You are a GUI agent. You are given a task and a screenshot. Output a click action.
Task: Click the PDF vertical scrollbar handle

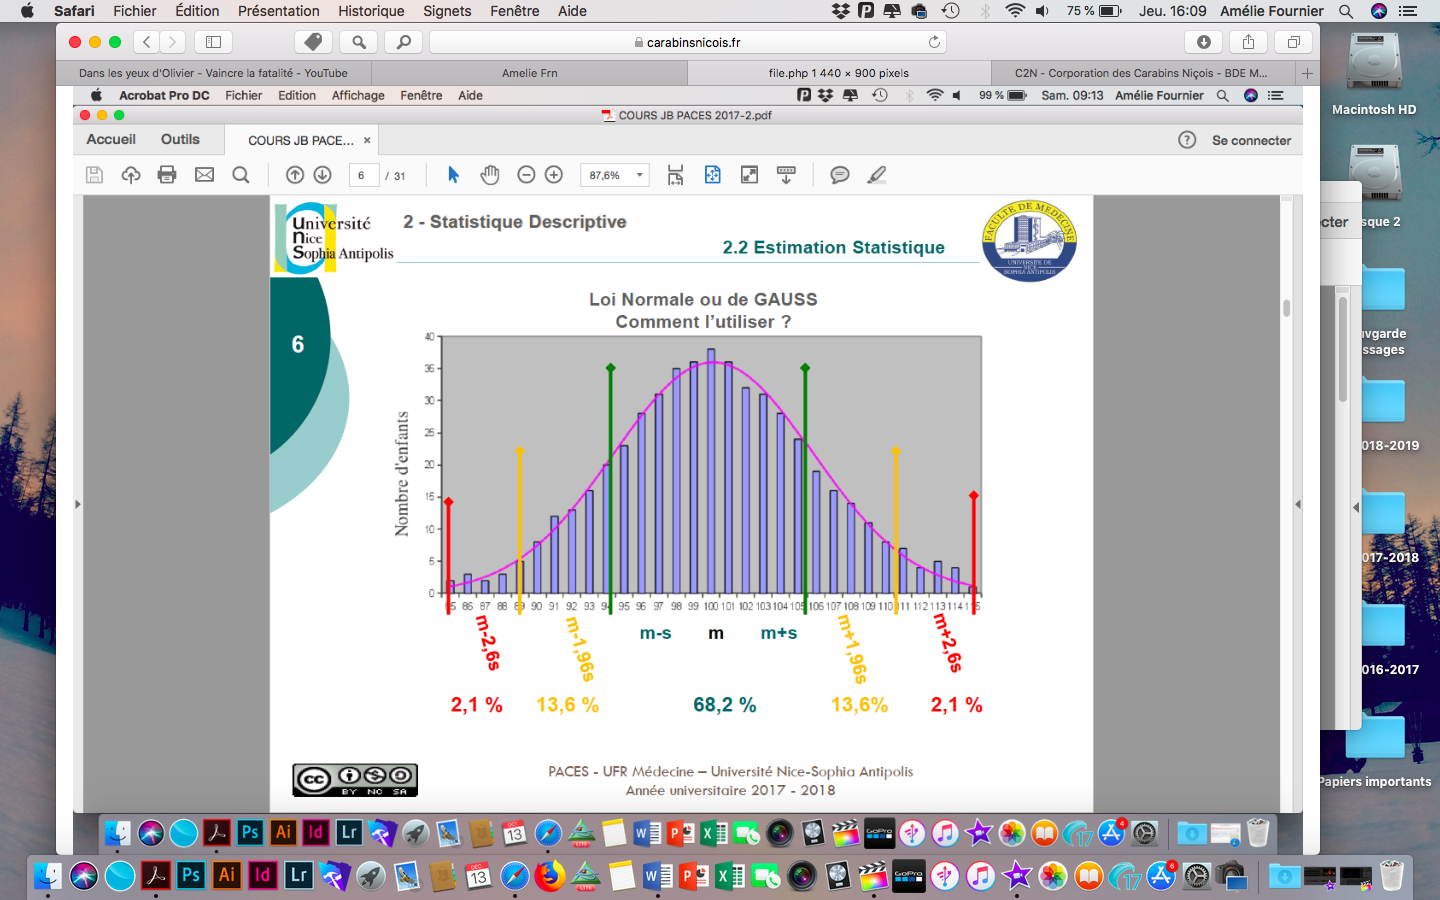point(1286,308)
